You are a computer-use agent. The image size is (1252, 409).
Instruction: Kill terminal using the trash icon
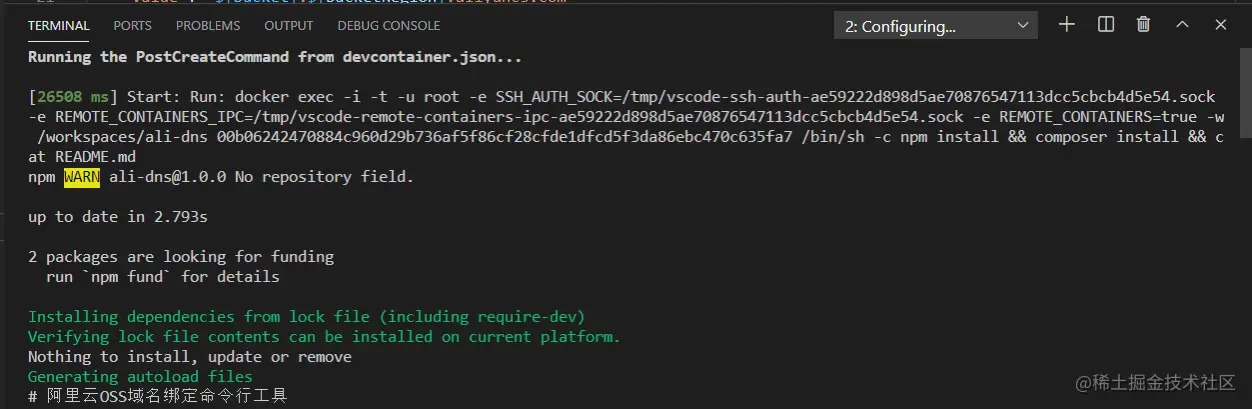(x=1144, y=25)
